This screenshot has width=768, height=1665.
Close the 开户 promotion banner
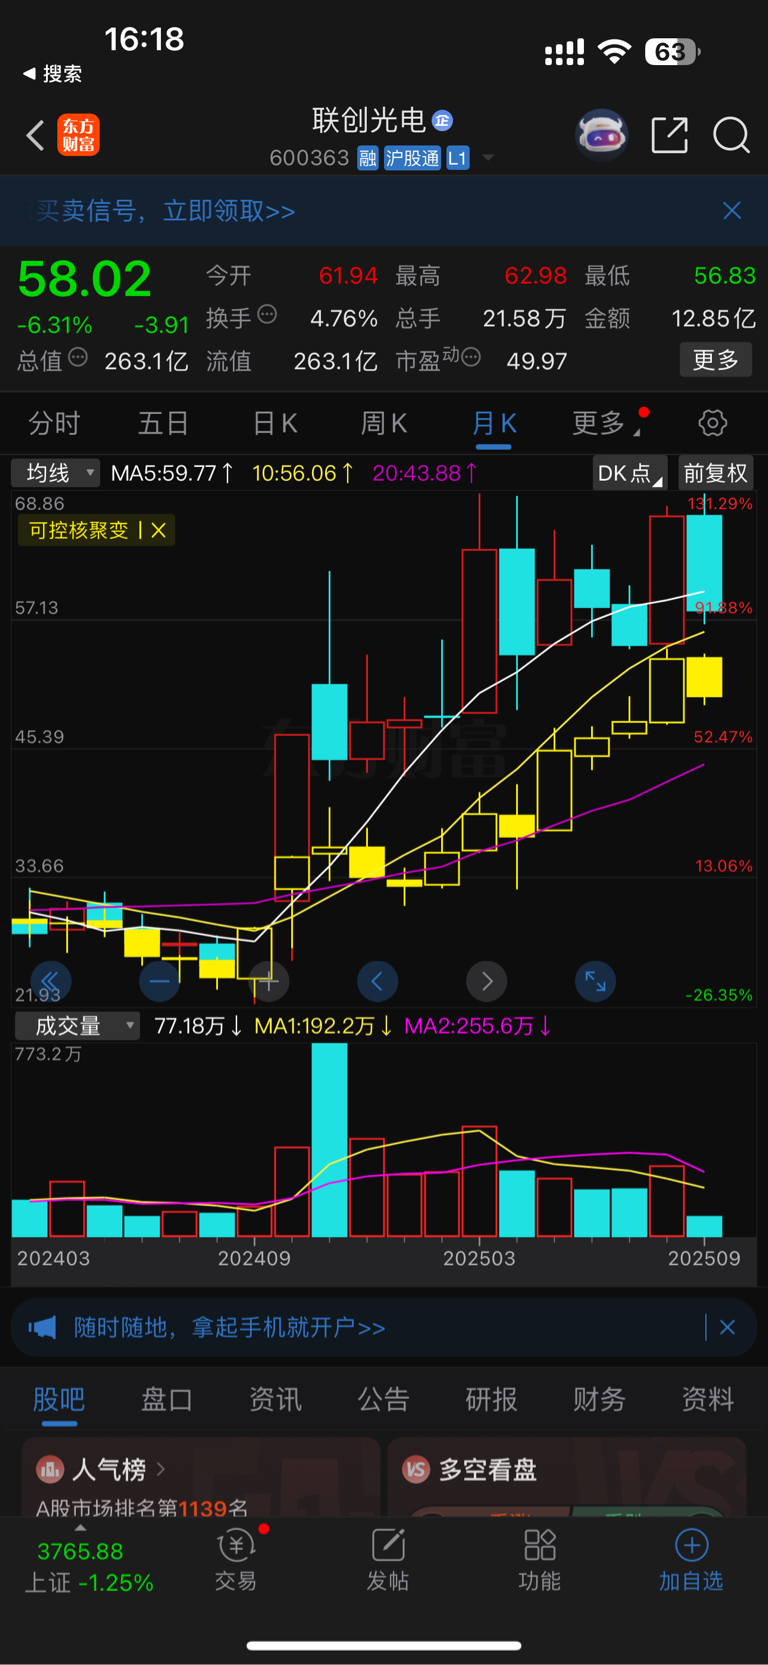(728, 1327)
